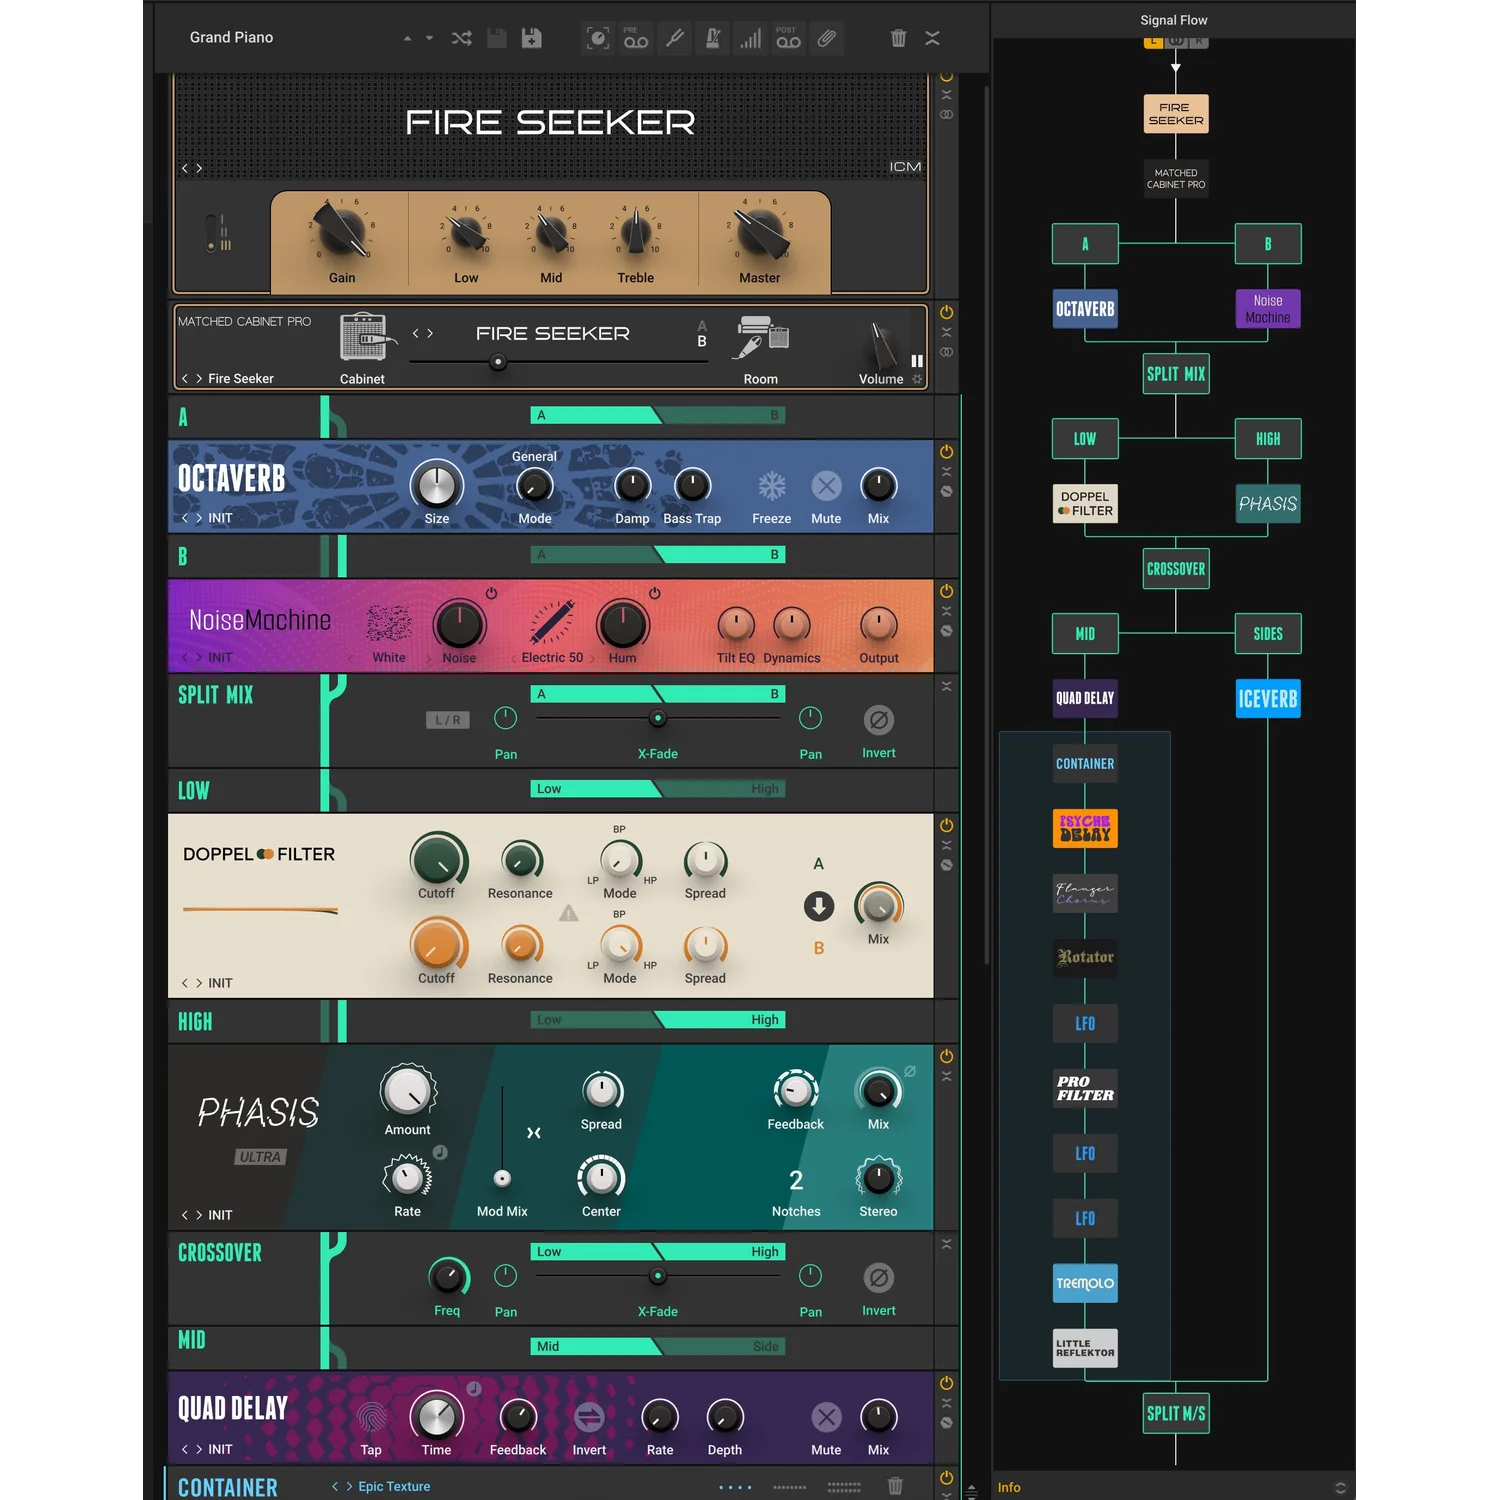Click the Mute X button on Quad Delay

point(826,1417)
